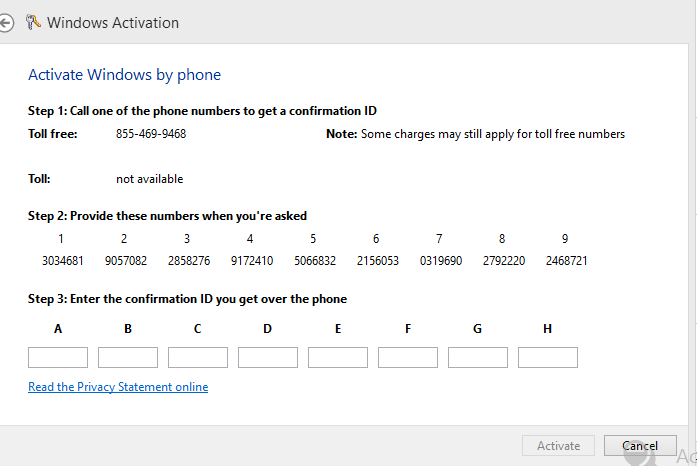Click installation ID group 9172410
Image resolution: width=697 pixels, height=466 pixels.
click(x=251, y=261)
